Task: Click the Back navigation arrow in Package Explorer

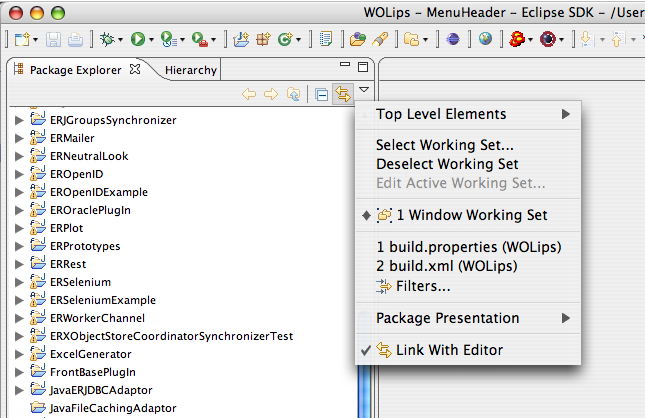Action: coord(249,94)
